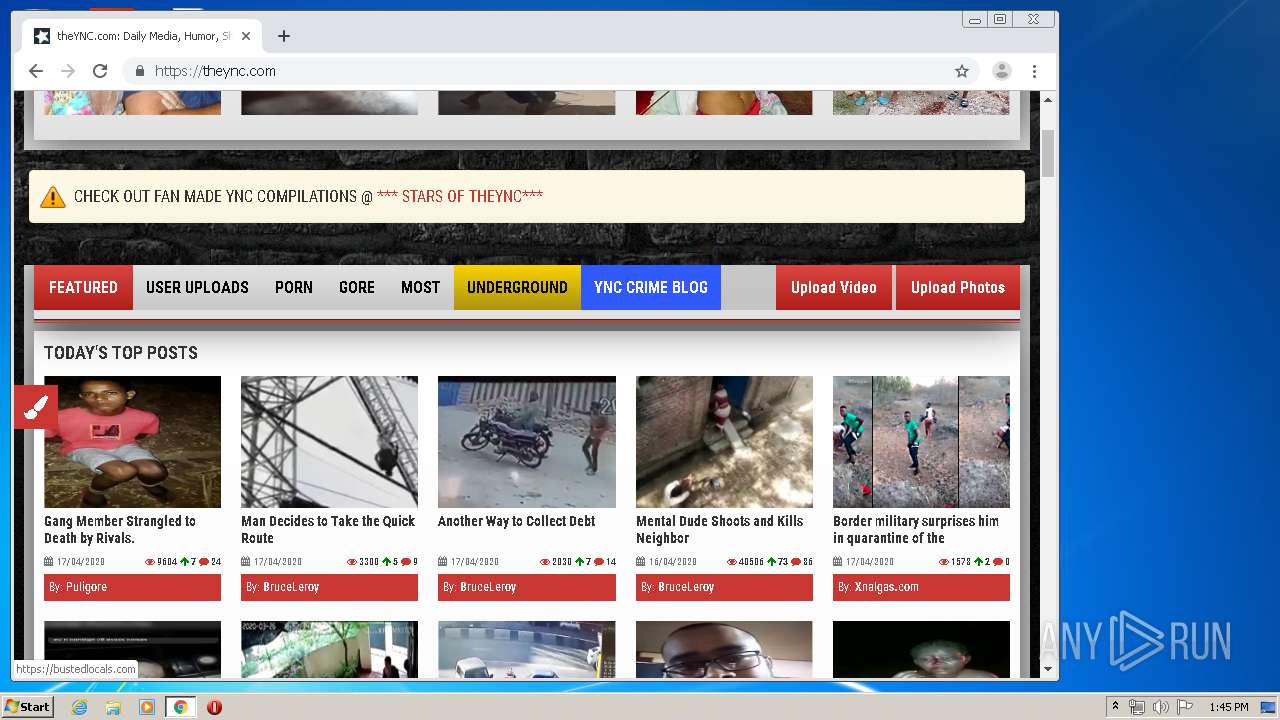Open Another Way to Collect Debt title

(x=516, y=521)
